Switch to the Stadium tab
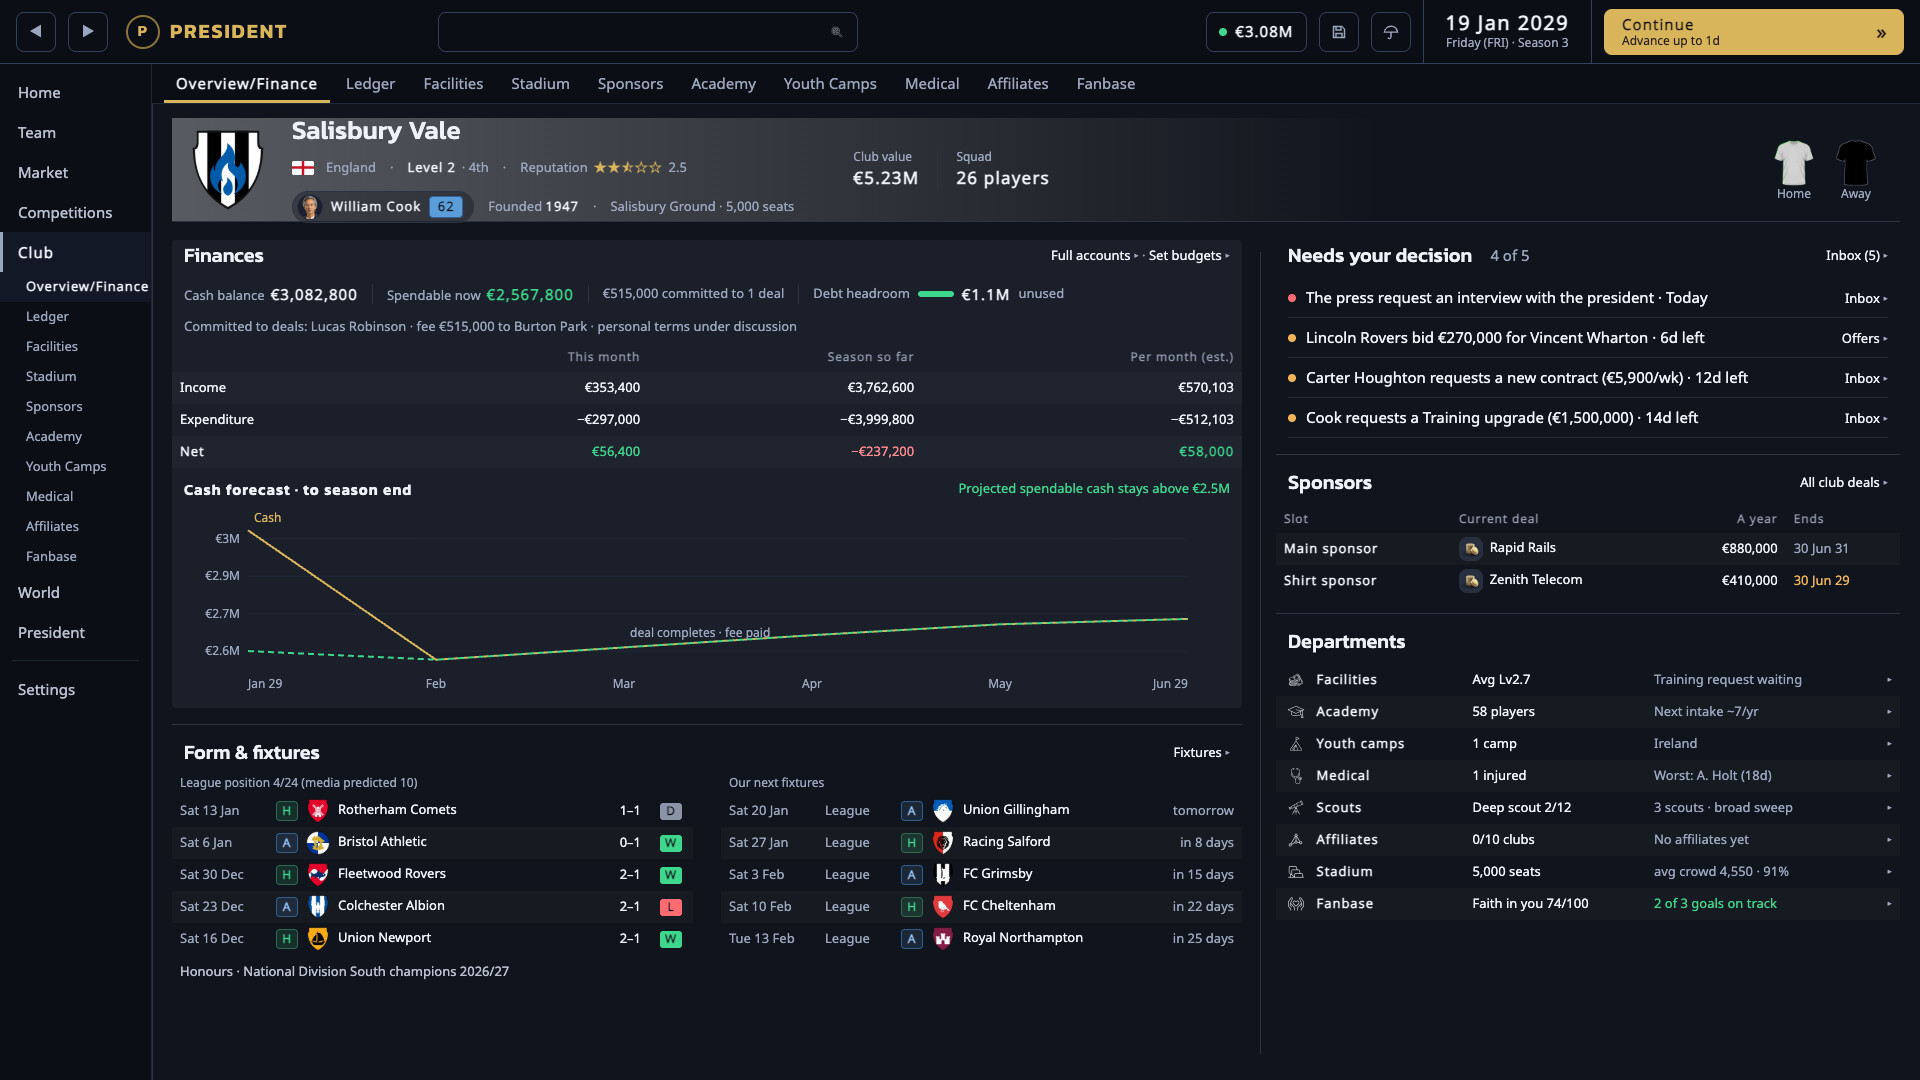The height and width of the screenshot is (1080, 1920). coord(540,84)
